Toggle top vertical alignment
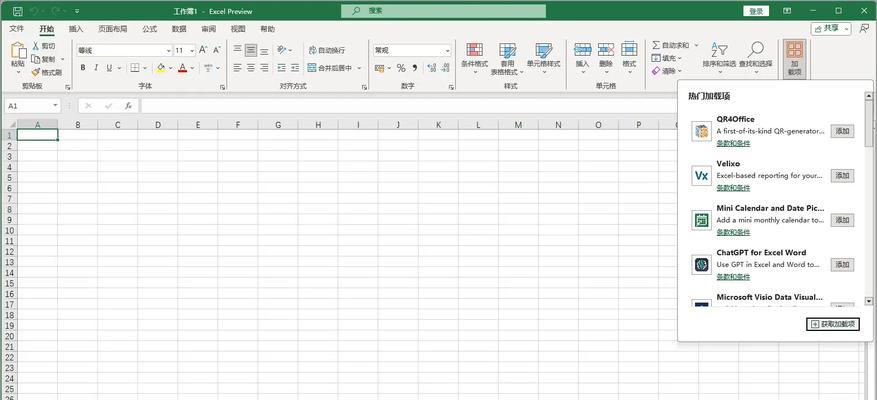The image size is (877, 400). click(x=238, y=50)
